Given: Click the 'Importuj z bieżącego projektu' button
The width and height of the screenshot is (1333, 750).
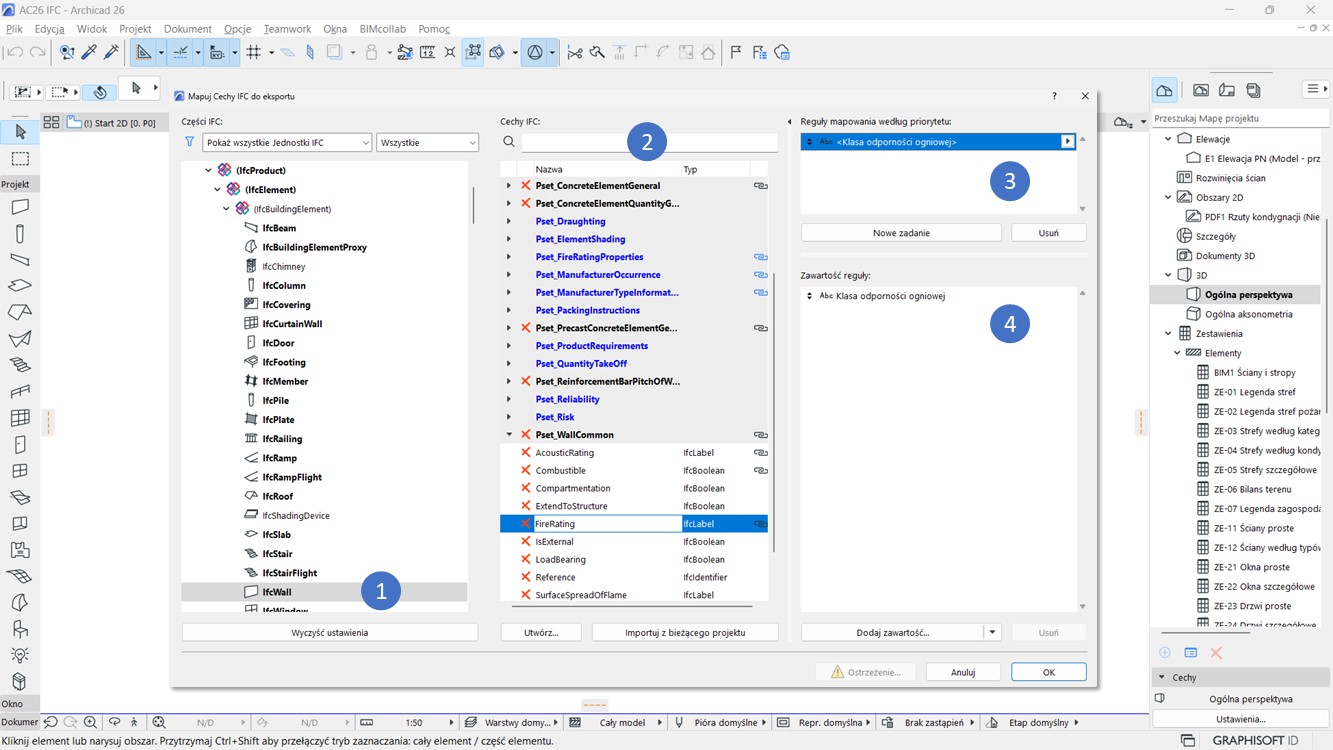Looking at the screenshot, I should [x=685, y=633].
